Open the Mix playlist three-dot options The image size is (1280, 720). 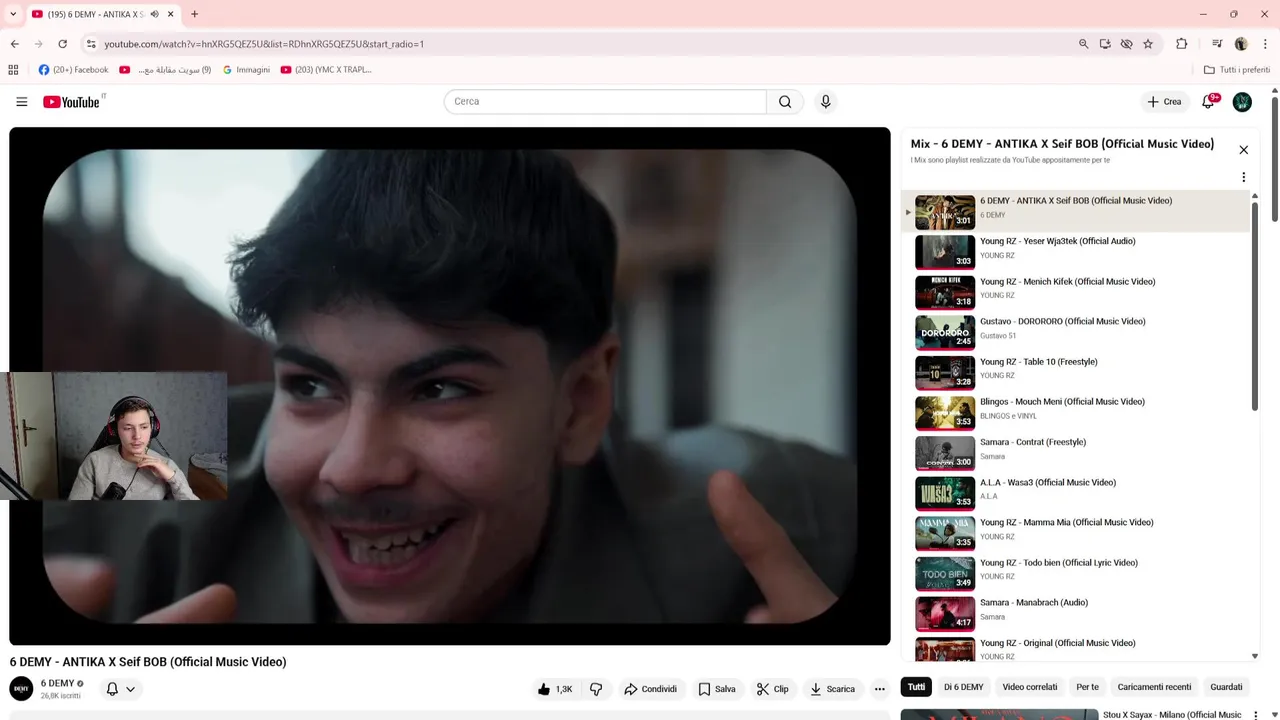click(1243, 177)
